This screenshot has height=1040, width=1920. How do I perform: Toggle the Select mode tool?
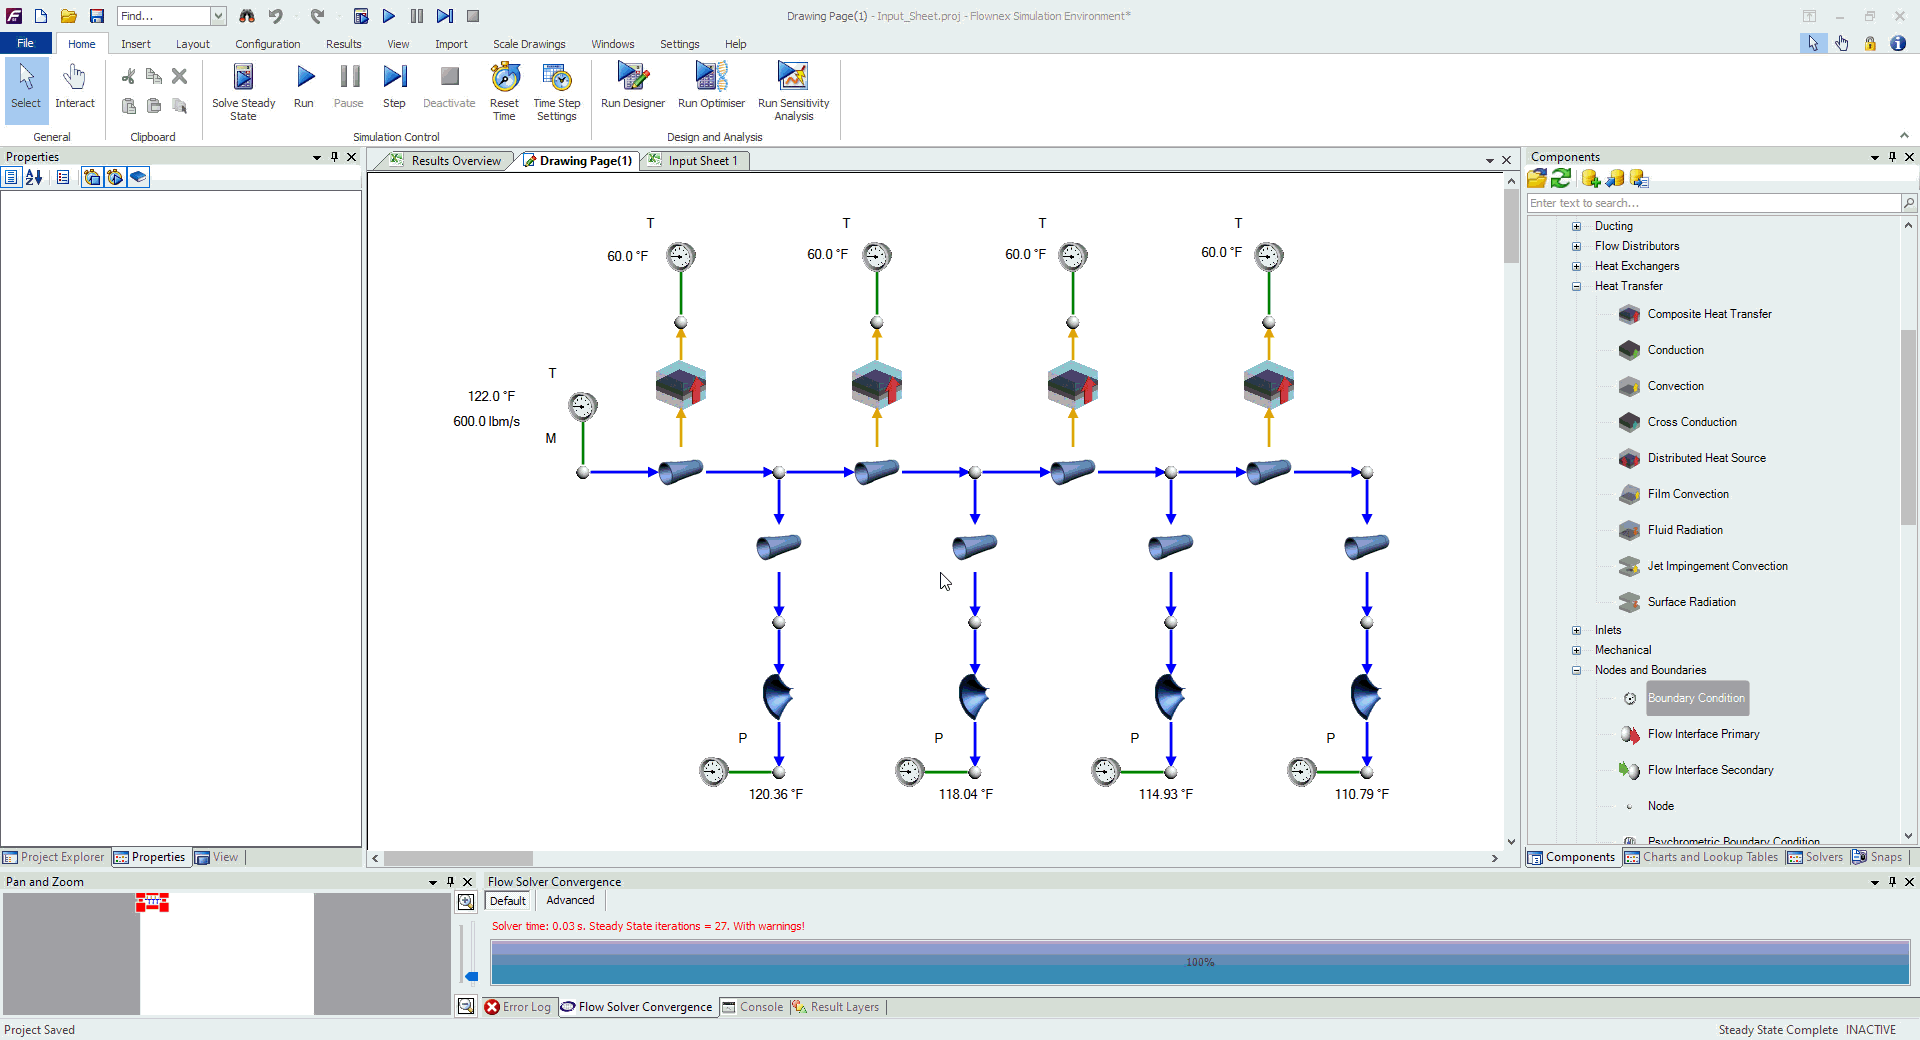coord(26,86)
